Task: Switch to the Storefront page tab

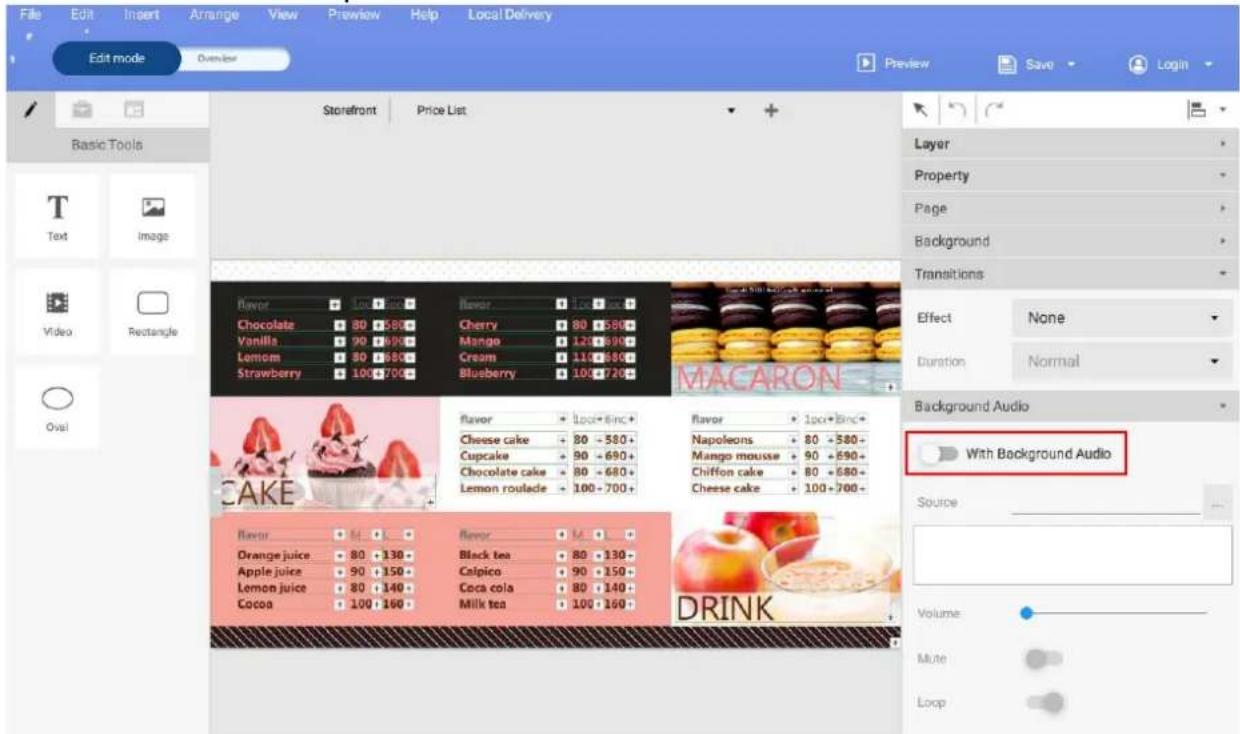Action: pos(349,111)
